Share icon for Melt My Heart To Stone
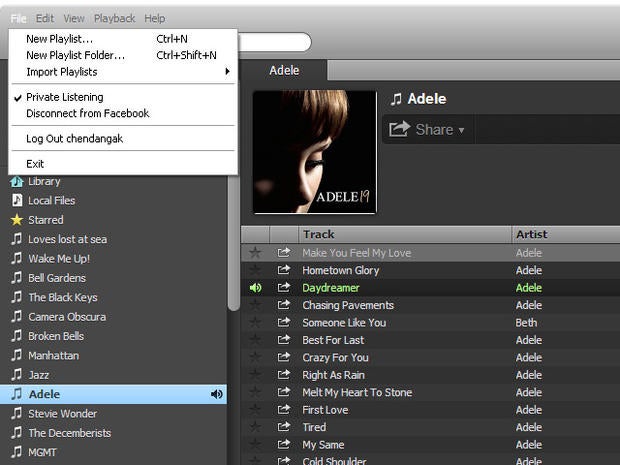The width and height of the screenshot is (620, 465). (284, 391)
